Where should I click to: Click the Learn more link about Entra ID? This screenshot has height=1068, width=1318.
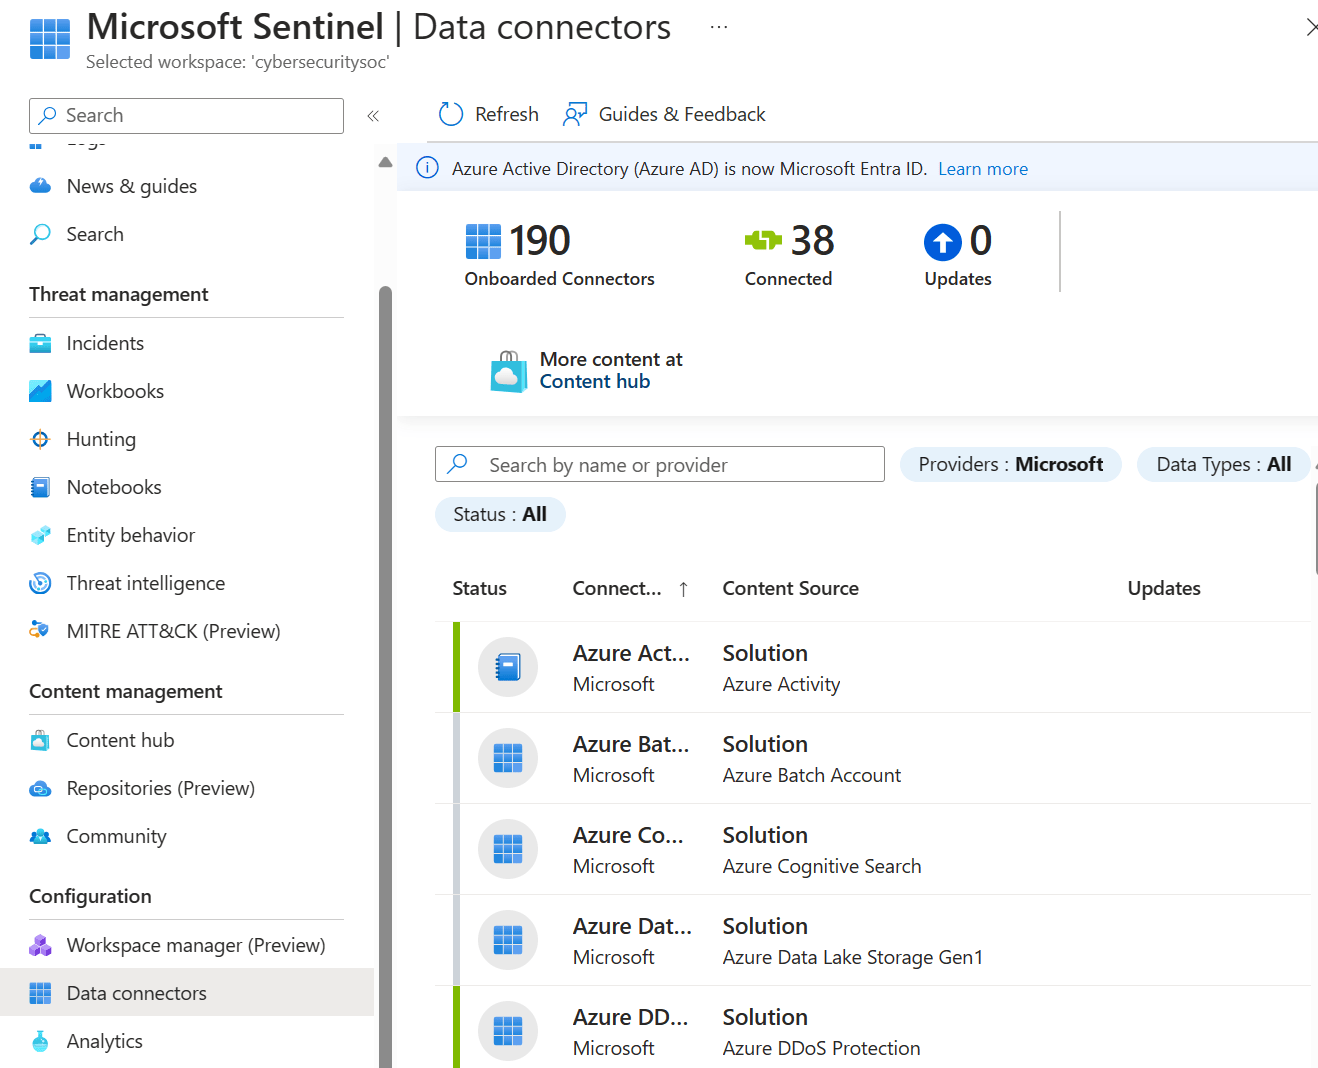click(x=982, y=168)
